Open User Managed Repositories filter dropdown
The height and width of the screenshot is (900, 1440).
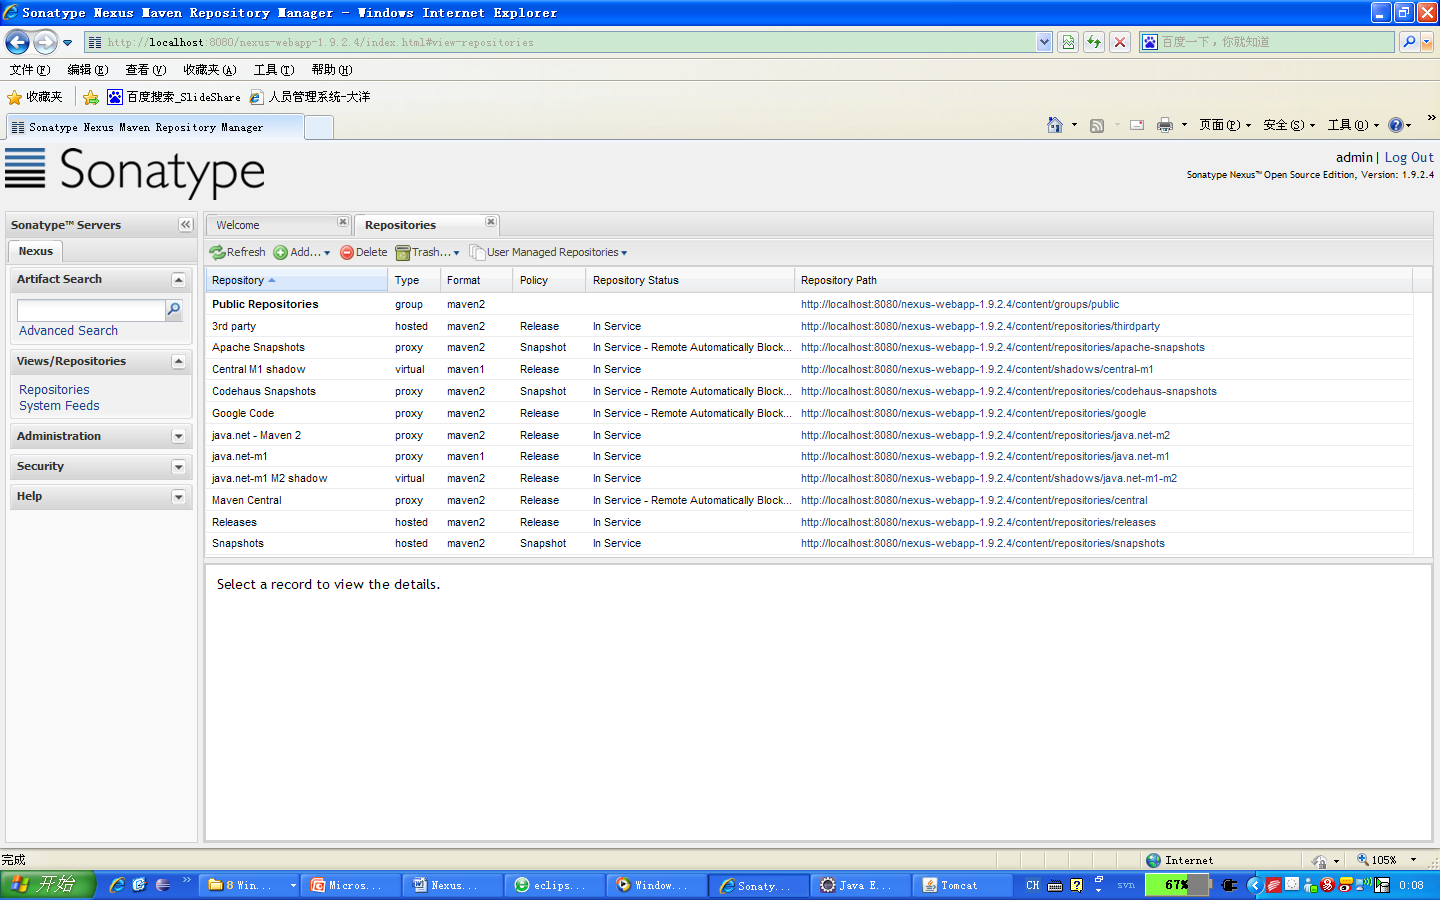[x=549, y=252]
